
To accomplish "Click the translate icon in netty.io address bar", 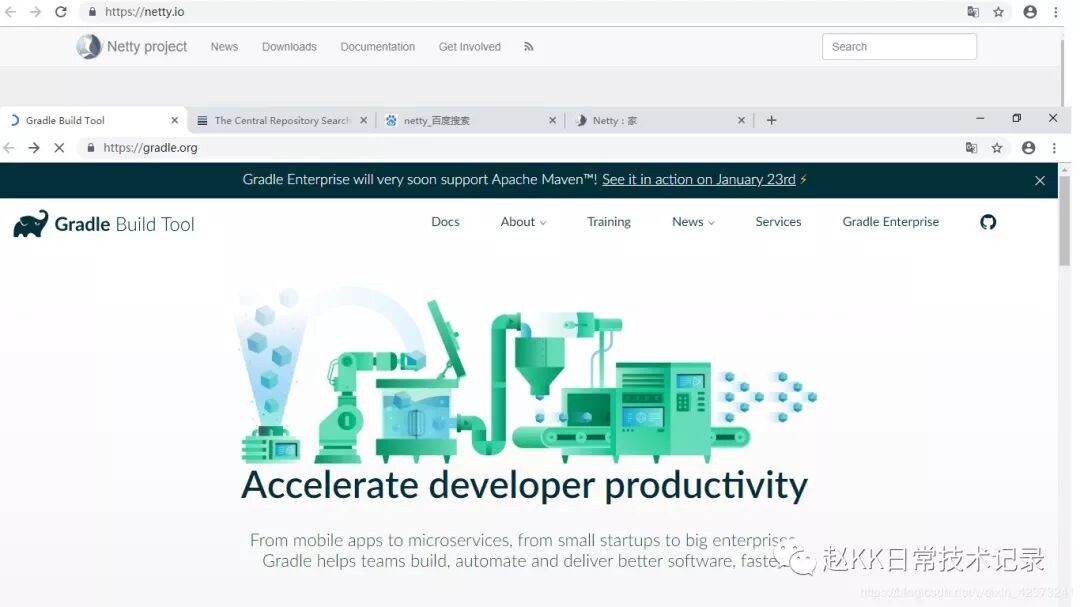I will [x=973, y=12].
